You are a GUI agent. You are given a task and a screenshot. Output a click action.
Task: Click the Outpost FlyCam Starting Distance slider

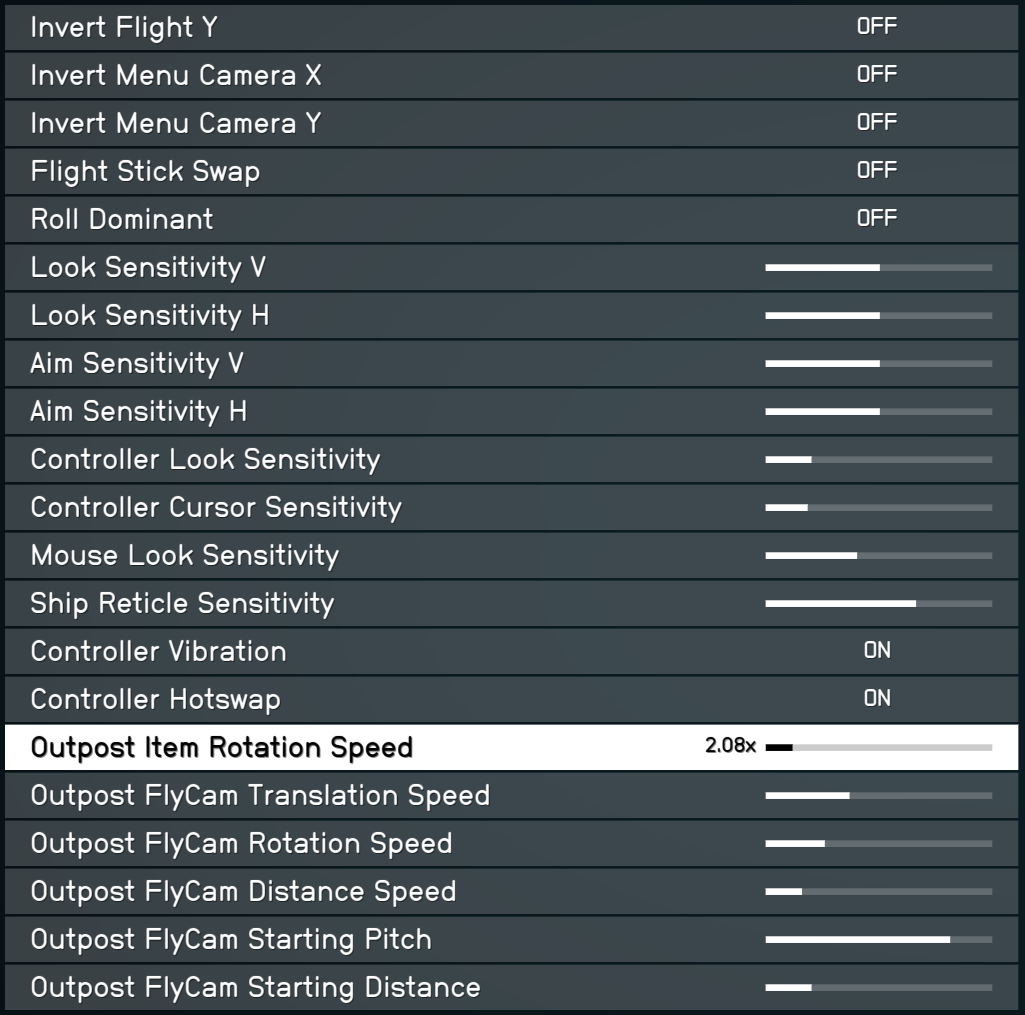coord(878,987)
